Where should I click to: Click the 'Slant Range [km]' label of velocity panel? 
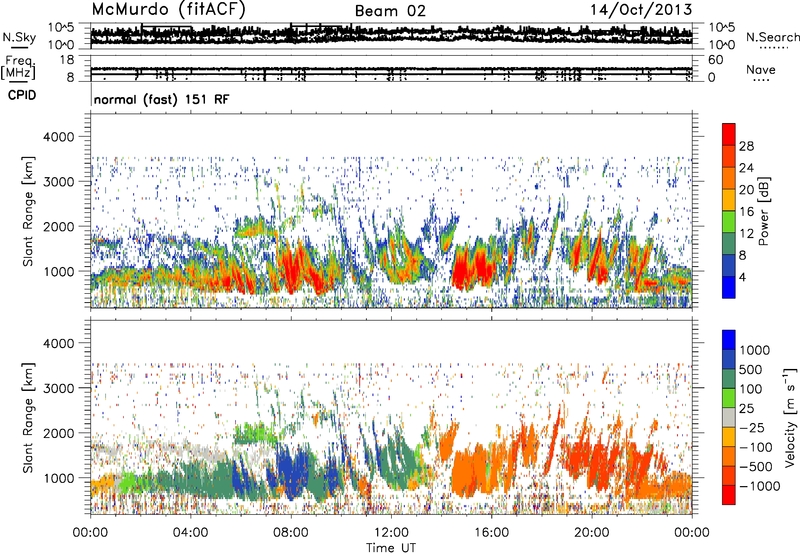[28, 417]
